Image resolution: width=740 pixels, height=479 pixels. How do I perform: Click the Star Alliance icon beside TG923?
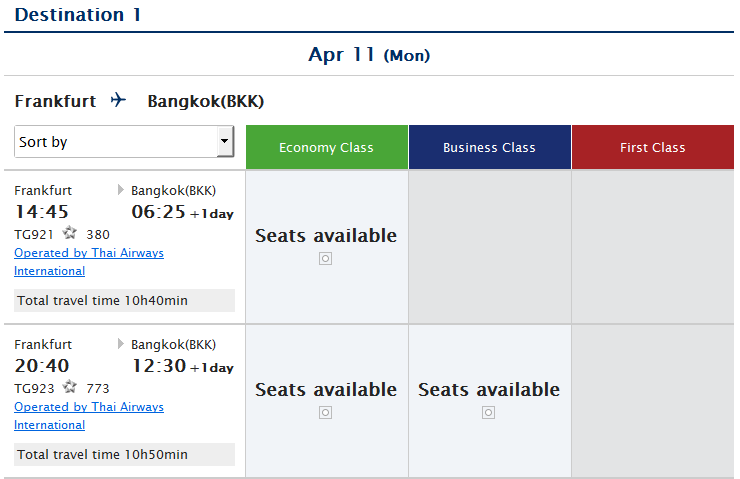pyautogui.click(x=70, y=388)
